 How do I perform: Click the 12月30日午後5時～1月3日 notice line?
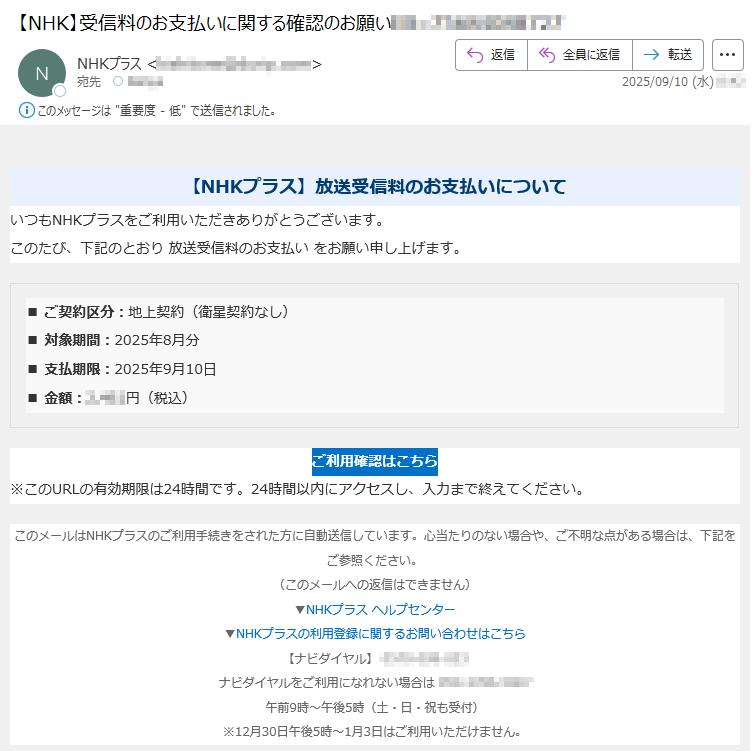(373, 731)
